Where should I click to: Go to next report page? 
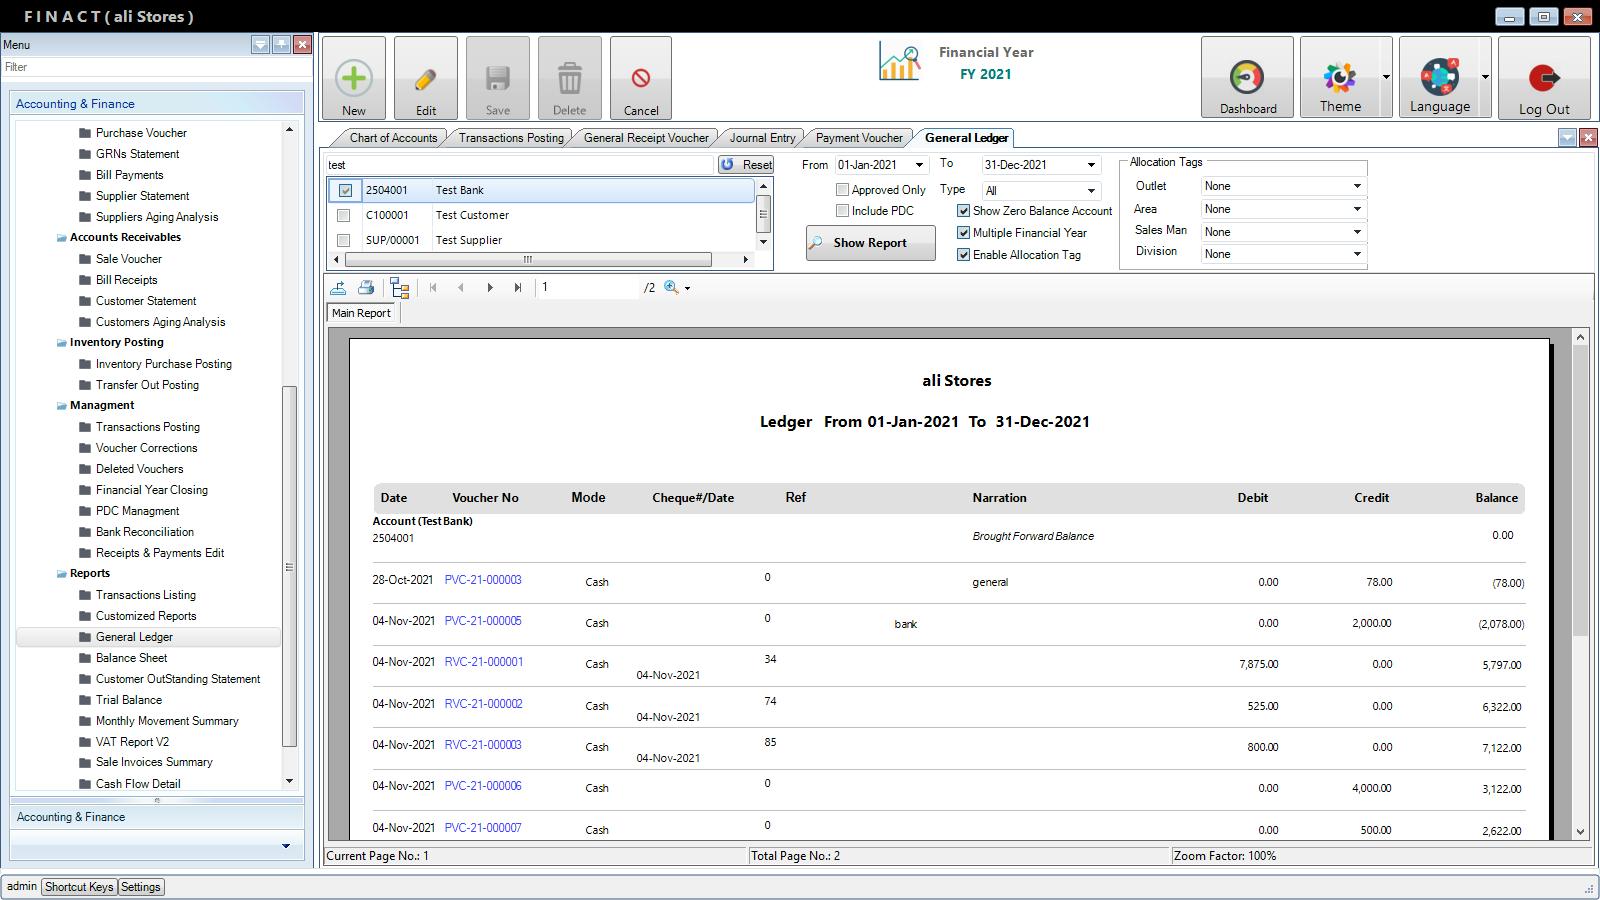tap(490, 288)
